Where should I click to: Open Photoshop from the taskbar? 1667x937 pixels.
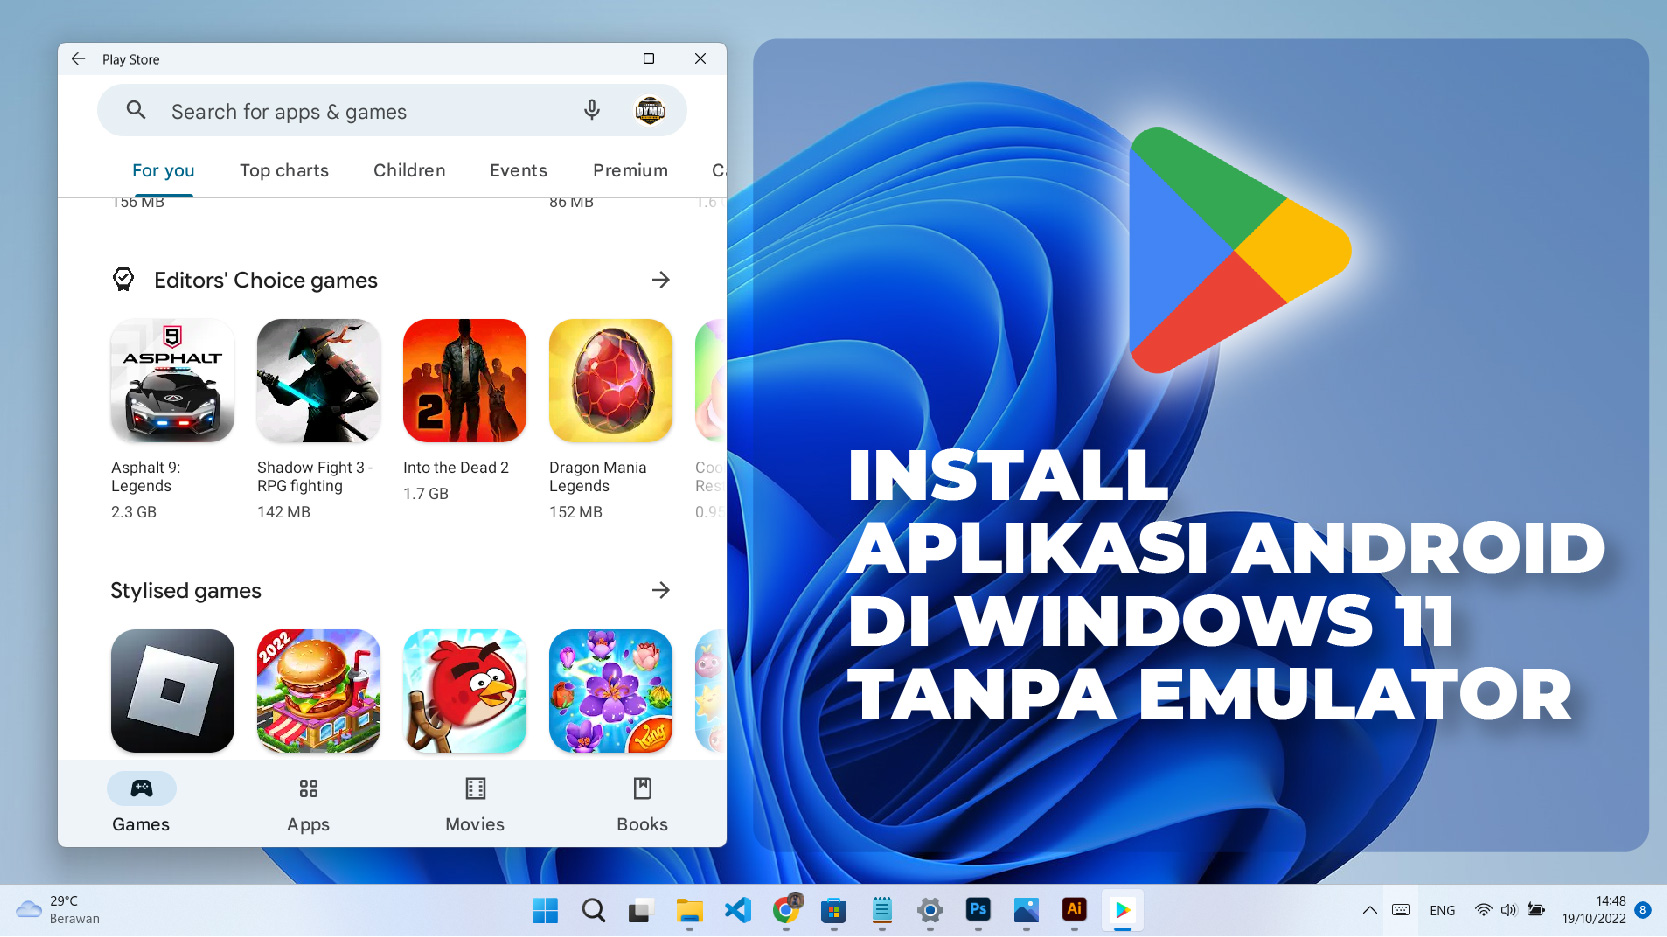click(978, 910)
